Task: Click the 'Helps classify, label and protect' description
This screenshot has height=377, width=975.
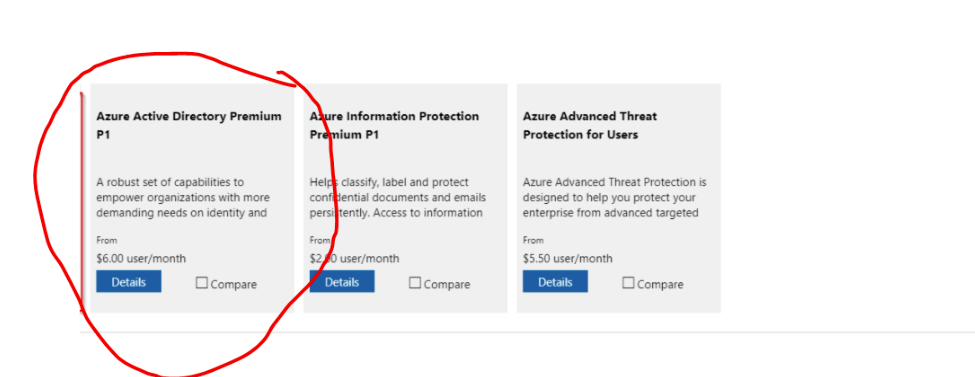Action: [398, 197]
